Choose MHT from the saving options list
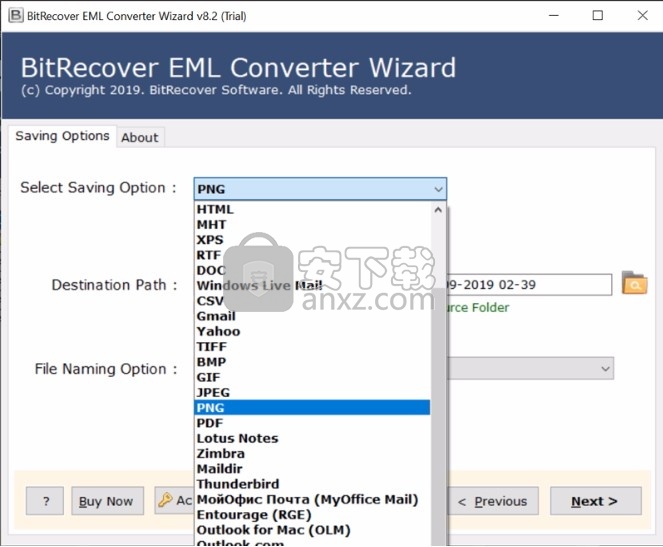 click(312, 224)
